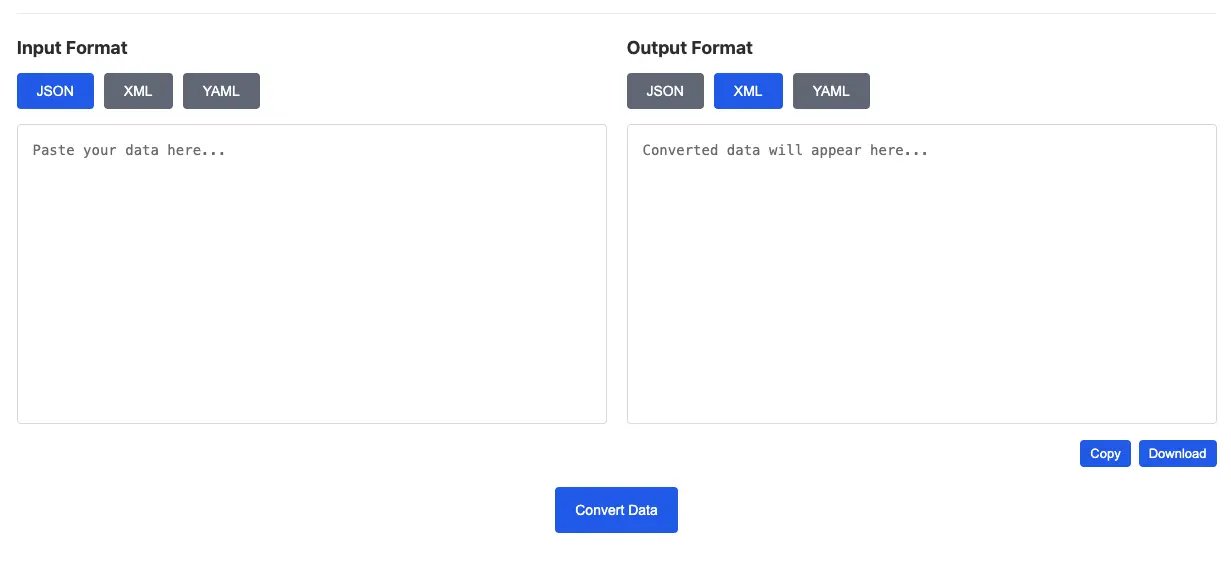Choose YAML as the output format
1231x566 pixels.
[831, 91]
